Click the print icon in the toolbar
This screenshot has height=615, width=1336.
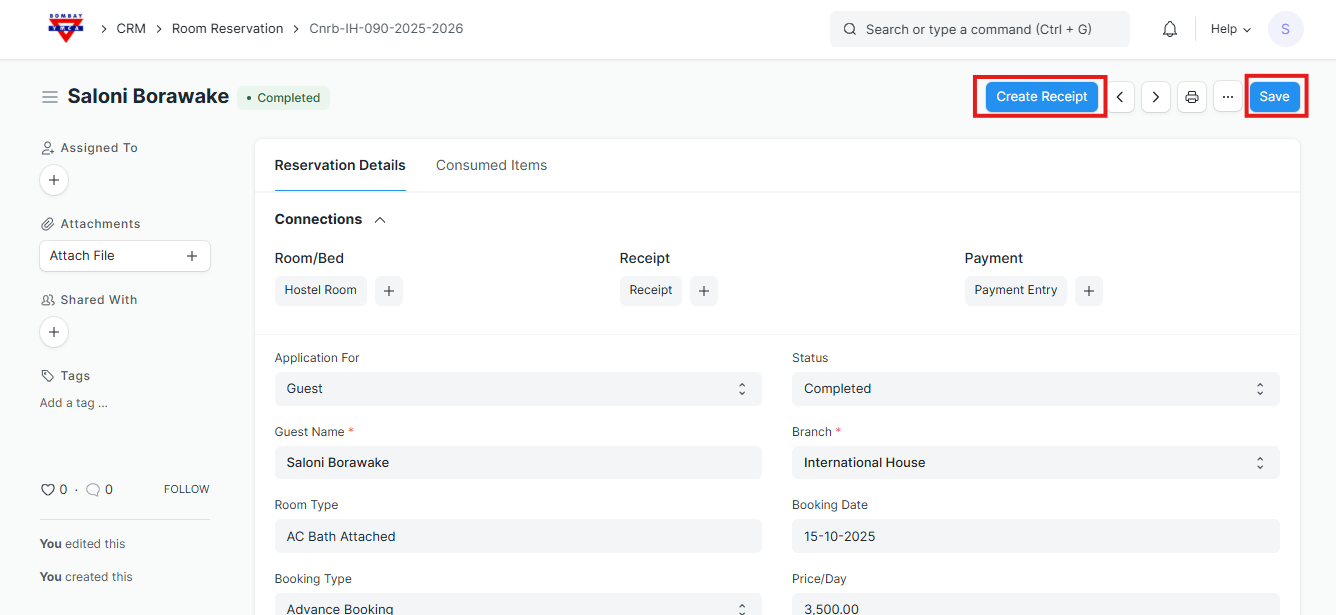(x=1191, y=97)
